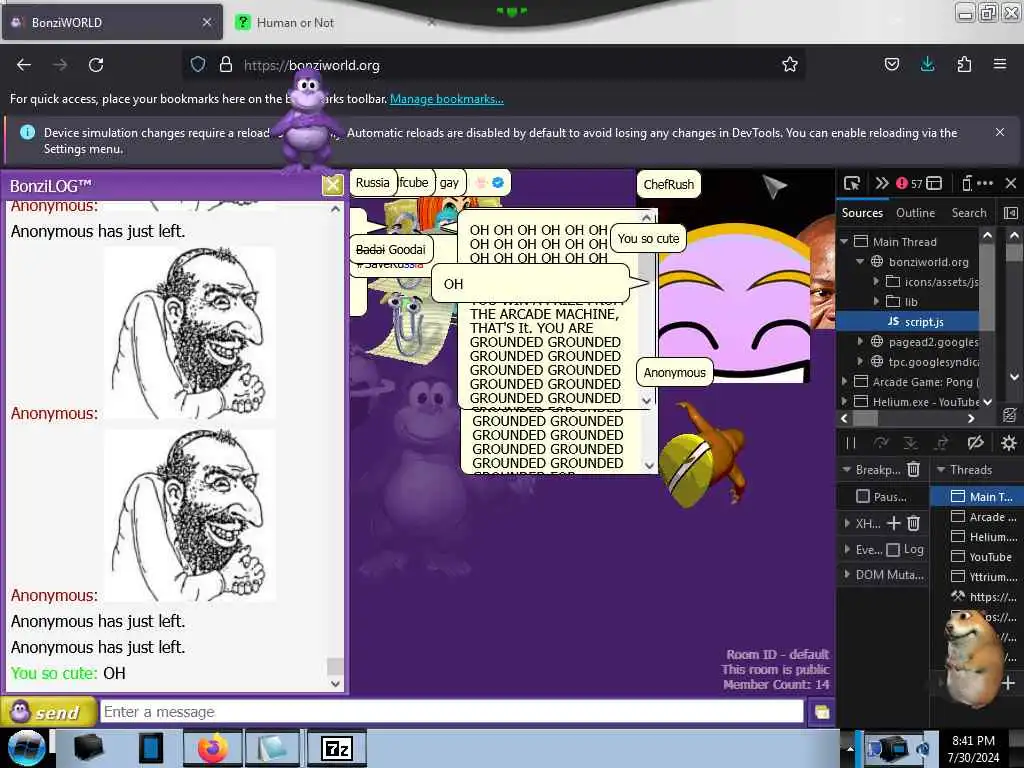Collapse the debugger sources pane icon
This screenshot has height=768, width=1024.
tap(1010, 213)
